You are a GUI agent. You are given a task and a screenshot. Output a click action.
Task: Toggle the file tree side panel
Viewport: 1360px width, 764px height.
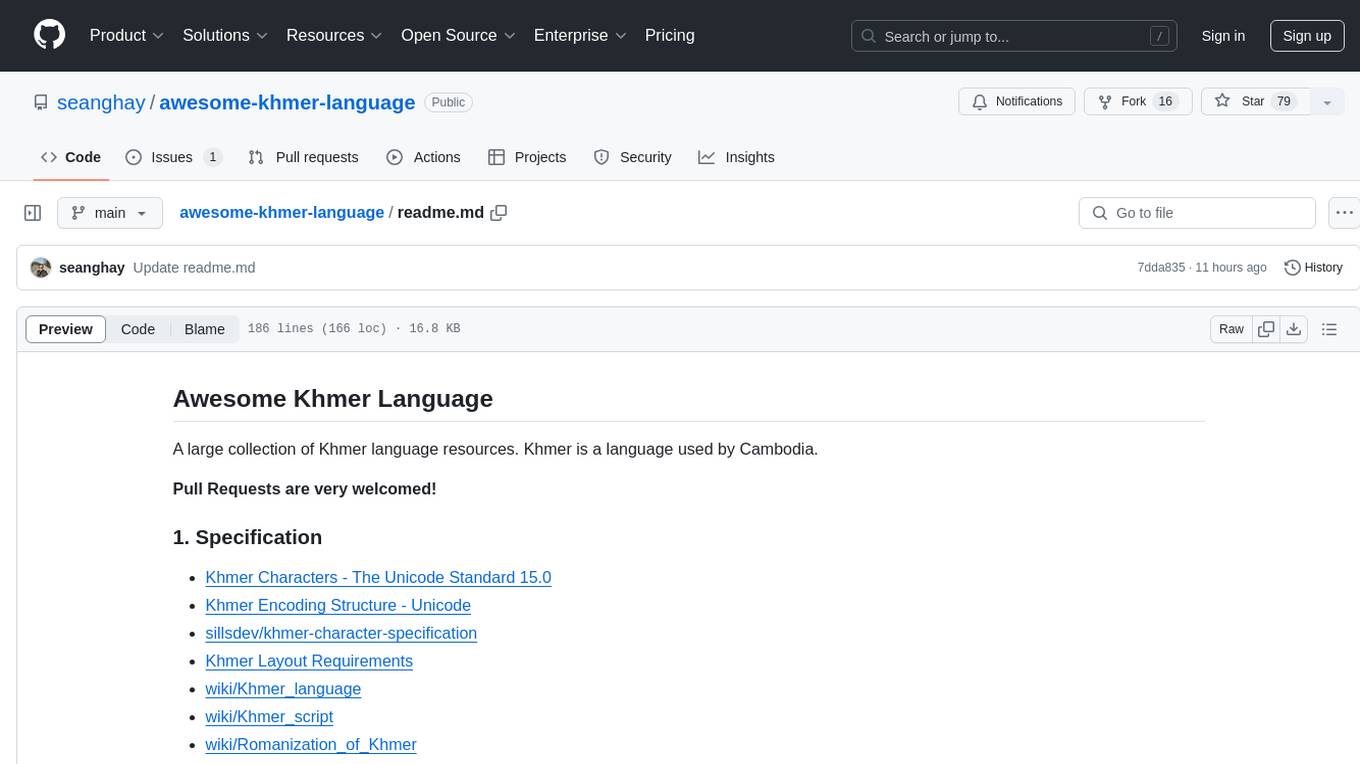tap(33, 213)
